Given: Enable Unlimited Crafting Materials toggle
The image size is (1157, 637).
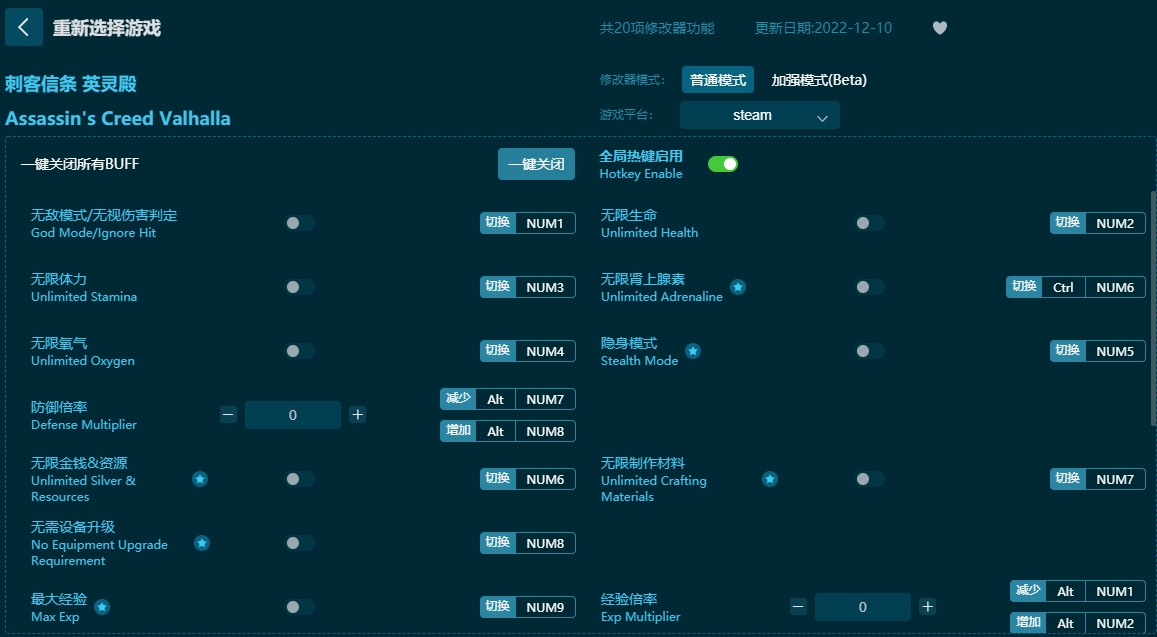Looking at the screenshot, I should (x=870, y=479).
